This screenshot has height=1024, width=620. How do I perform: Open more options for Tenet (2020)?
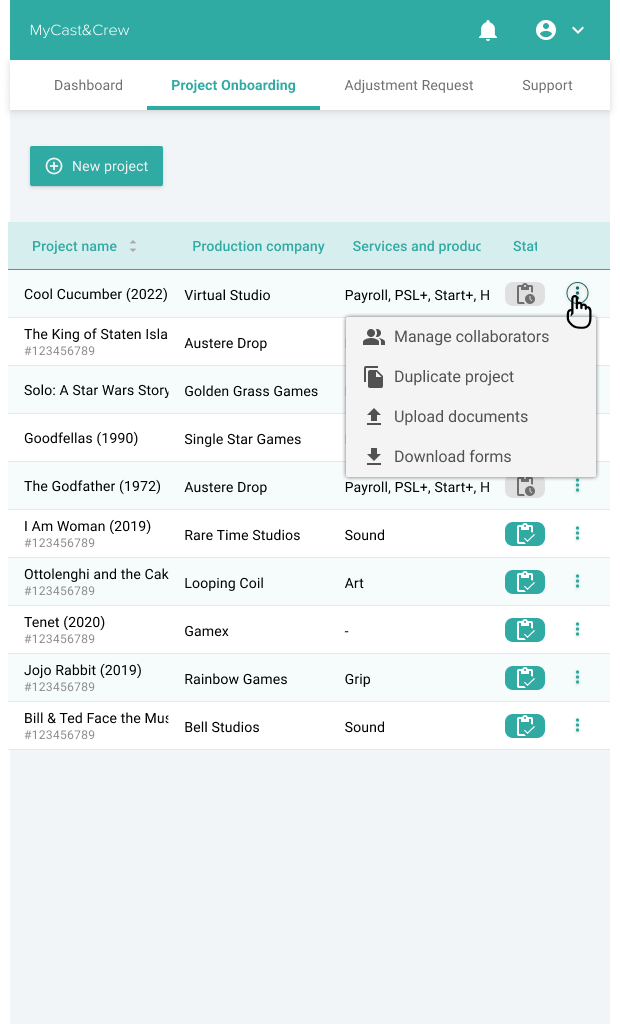tap(578, 629)
